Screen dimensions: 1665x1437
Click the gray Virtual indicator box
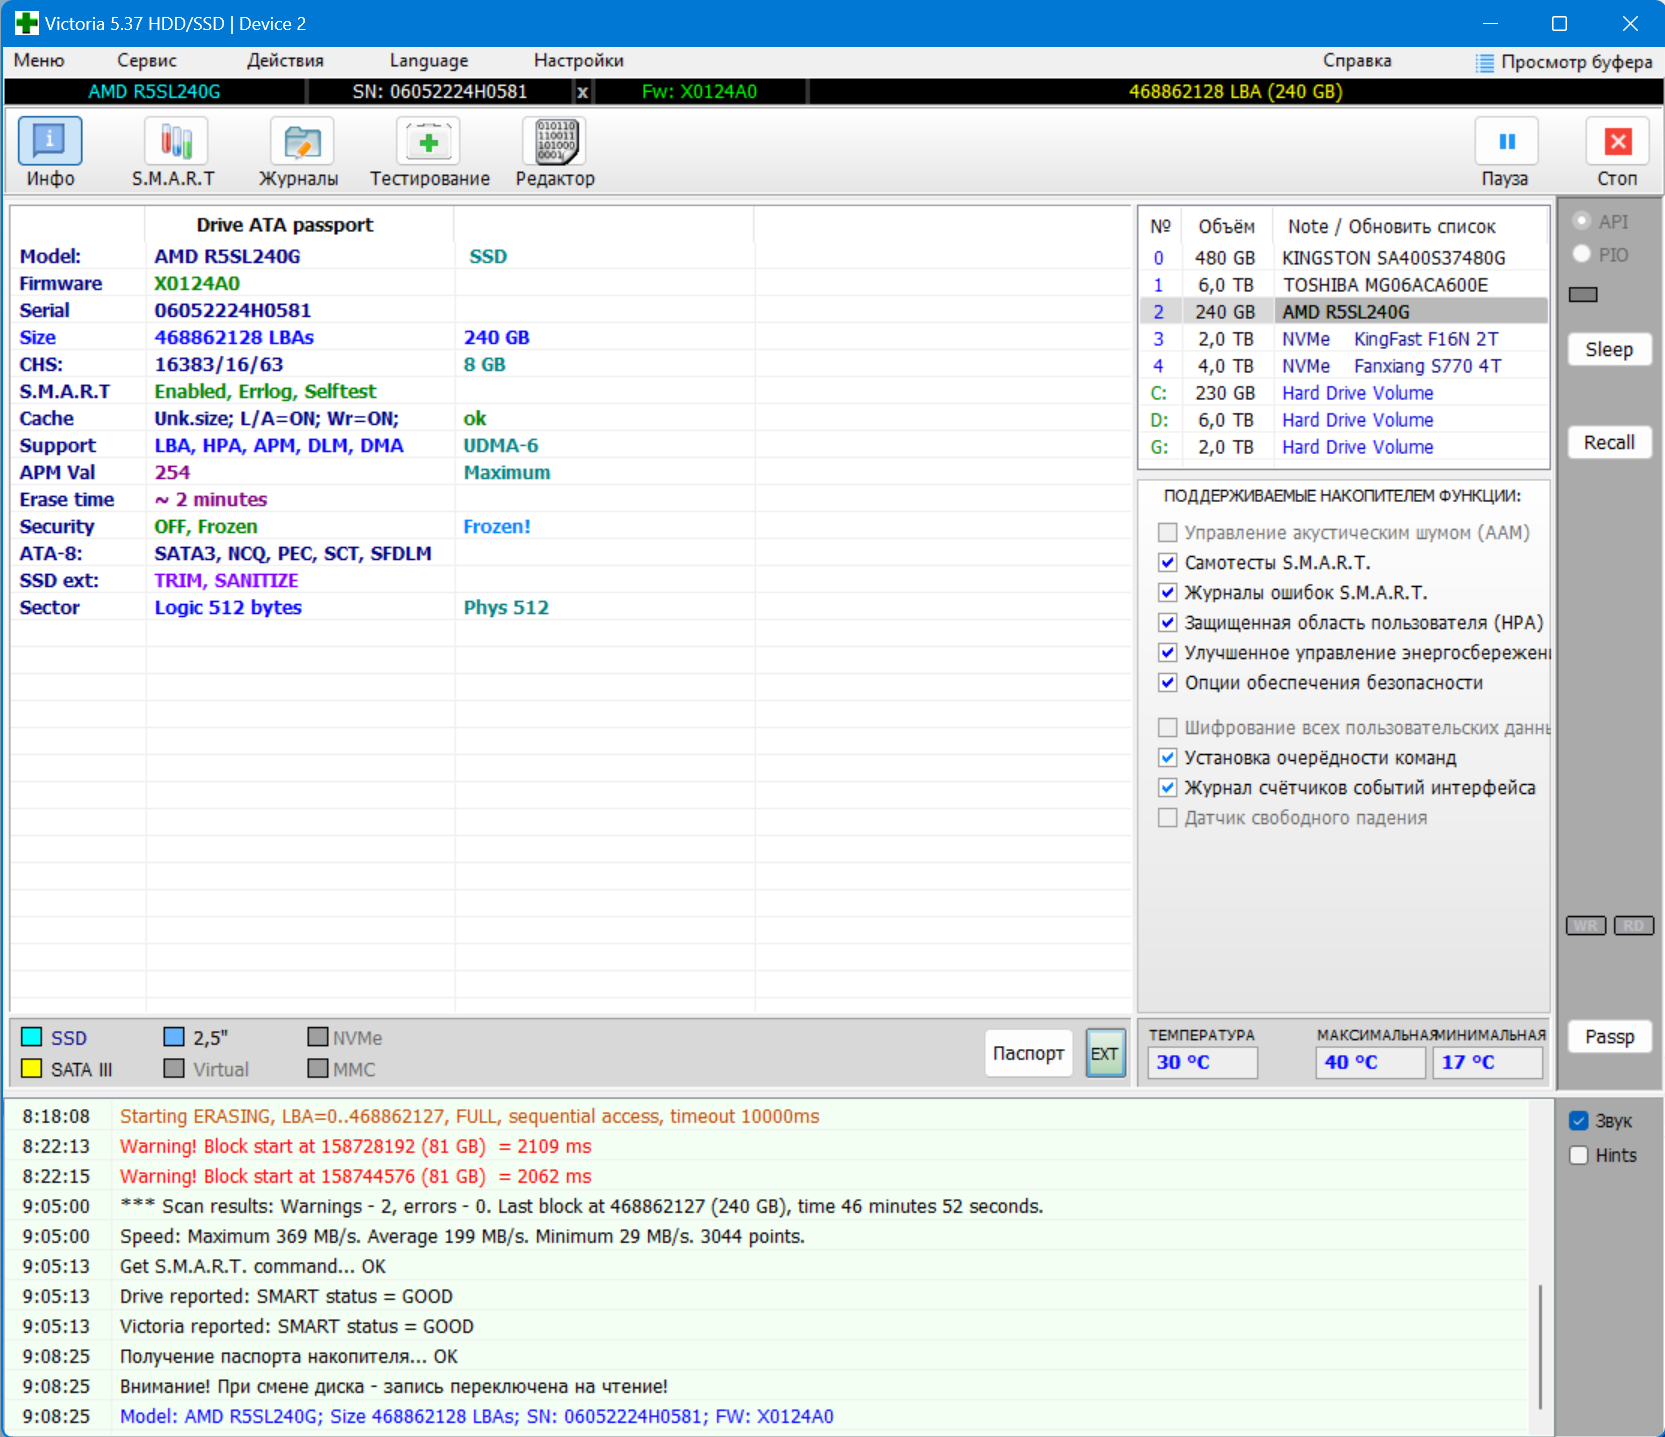pos(174,1068)
